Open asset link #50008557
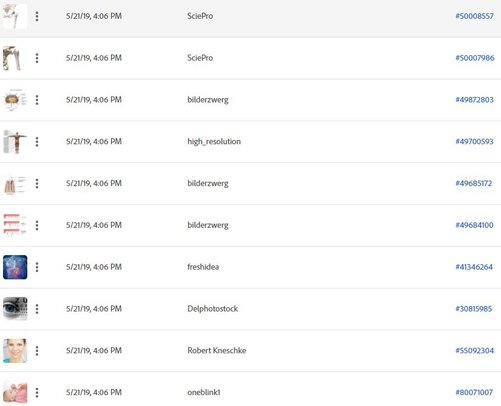The image size is (501, 406). pos(474,16)
